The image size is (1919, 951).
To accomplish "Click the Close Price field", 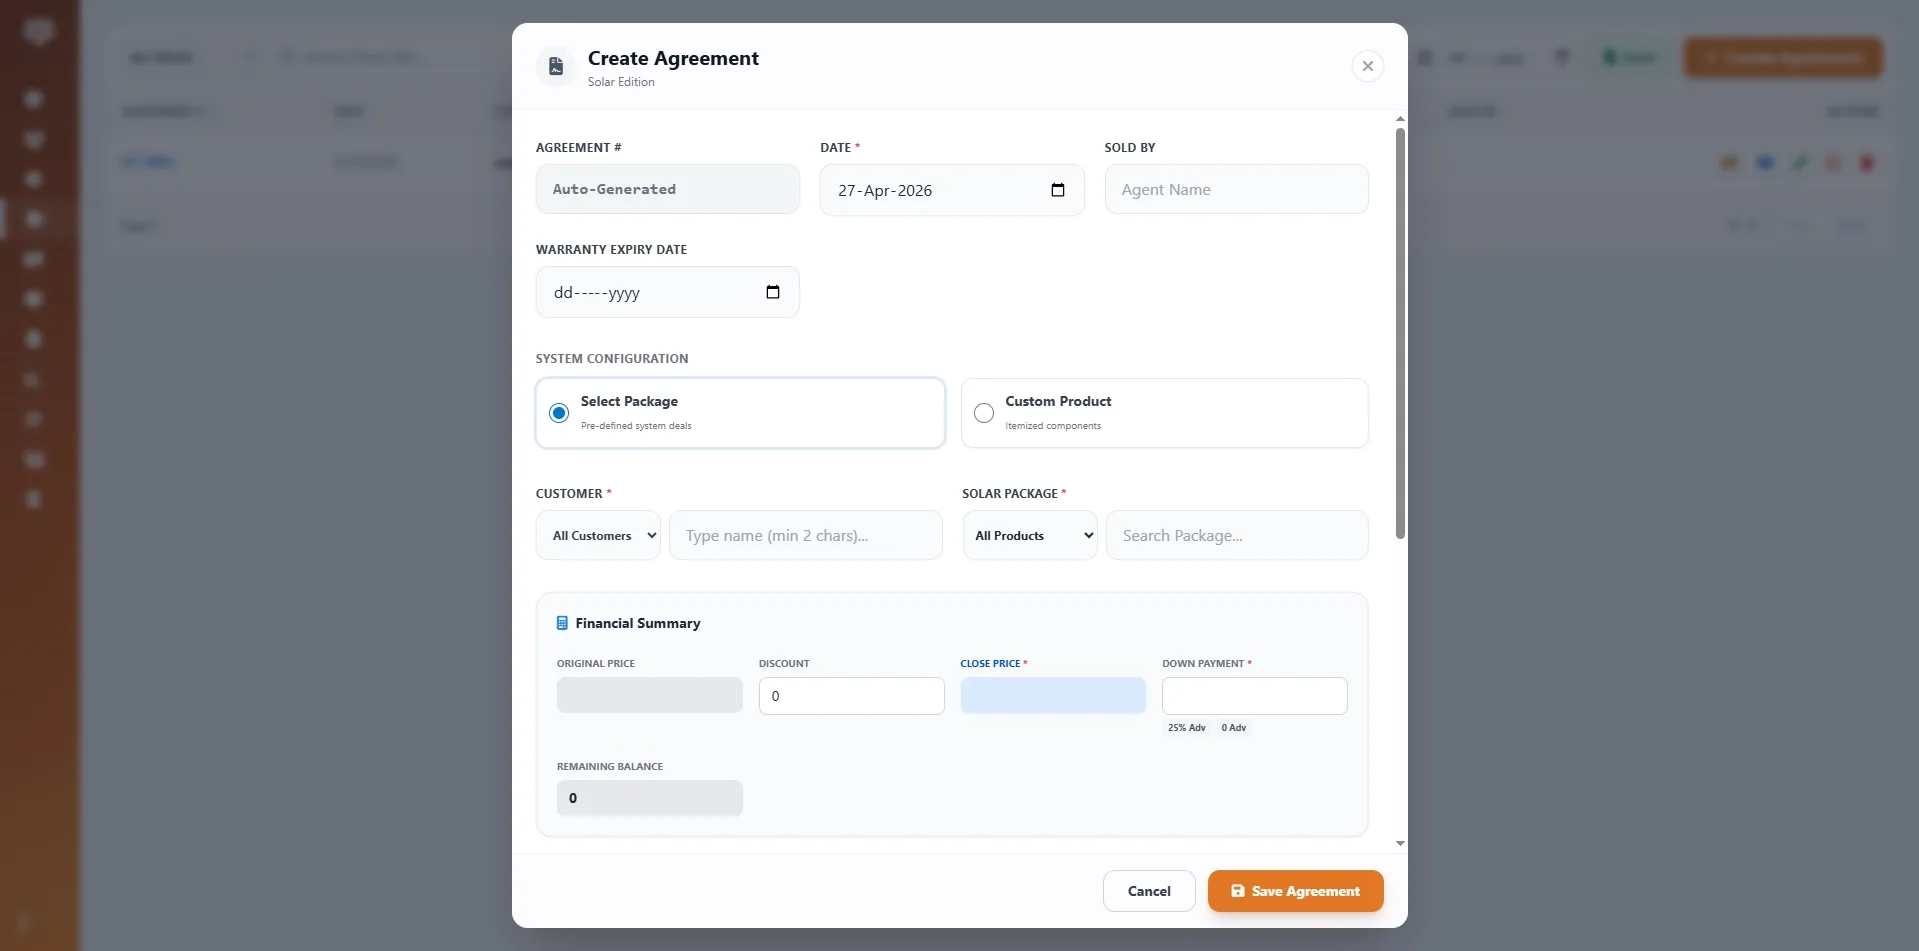I will pyautogui.click(x=1053, y=695).
